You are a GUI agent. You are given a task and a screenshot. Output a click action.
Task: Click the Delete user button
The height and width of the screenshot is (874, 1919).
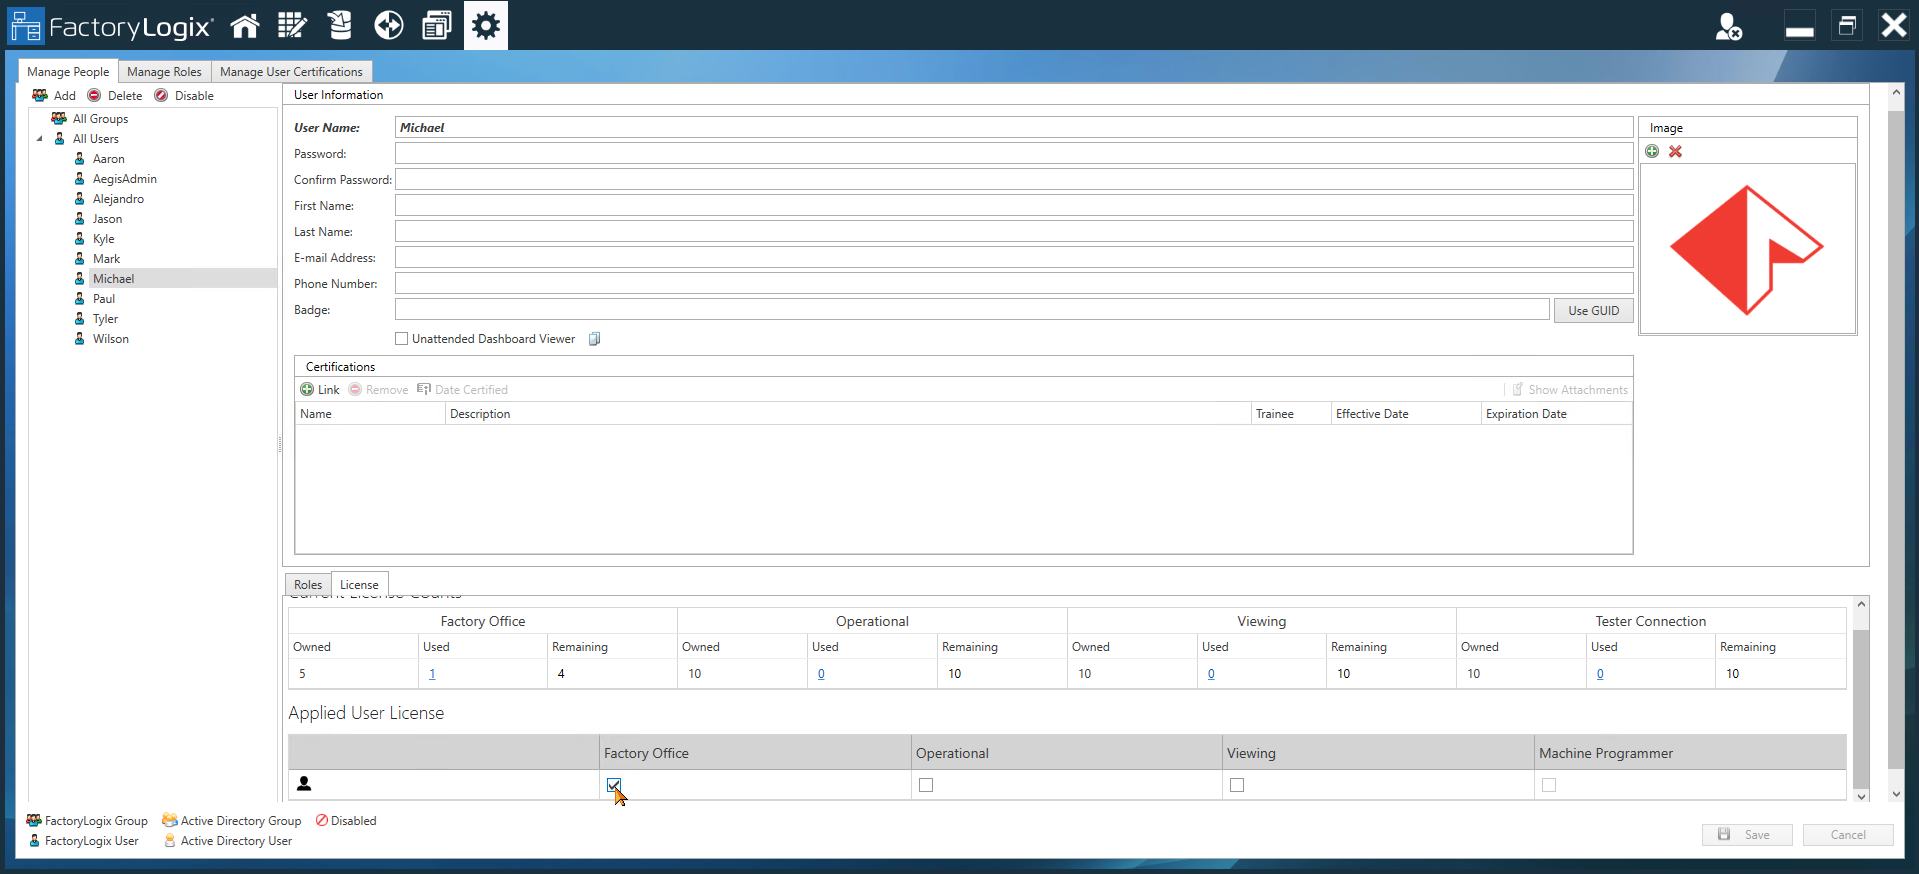115,96
